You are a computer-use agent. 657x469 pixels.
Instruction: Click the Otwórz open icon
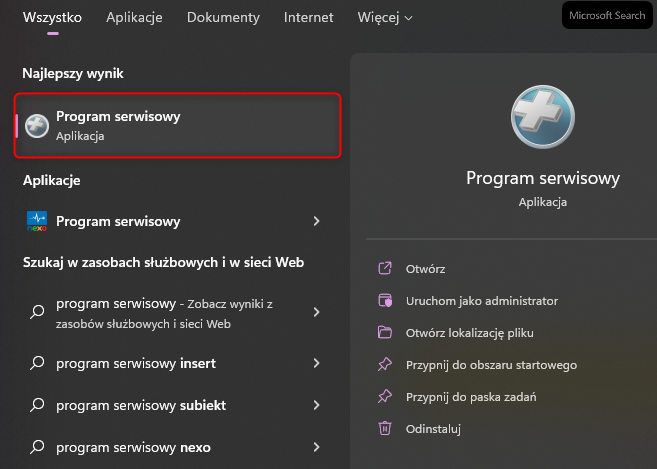tap(384, 269)
